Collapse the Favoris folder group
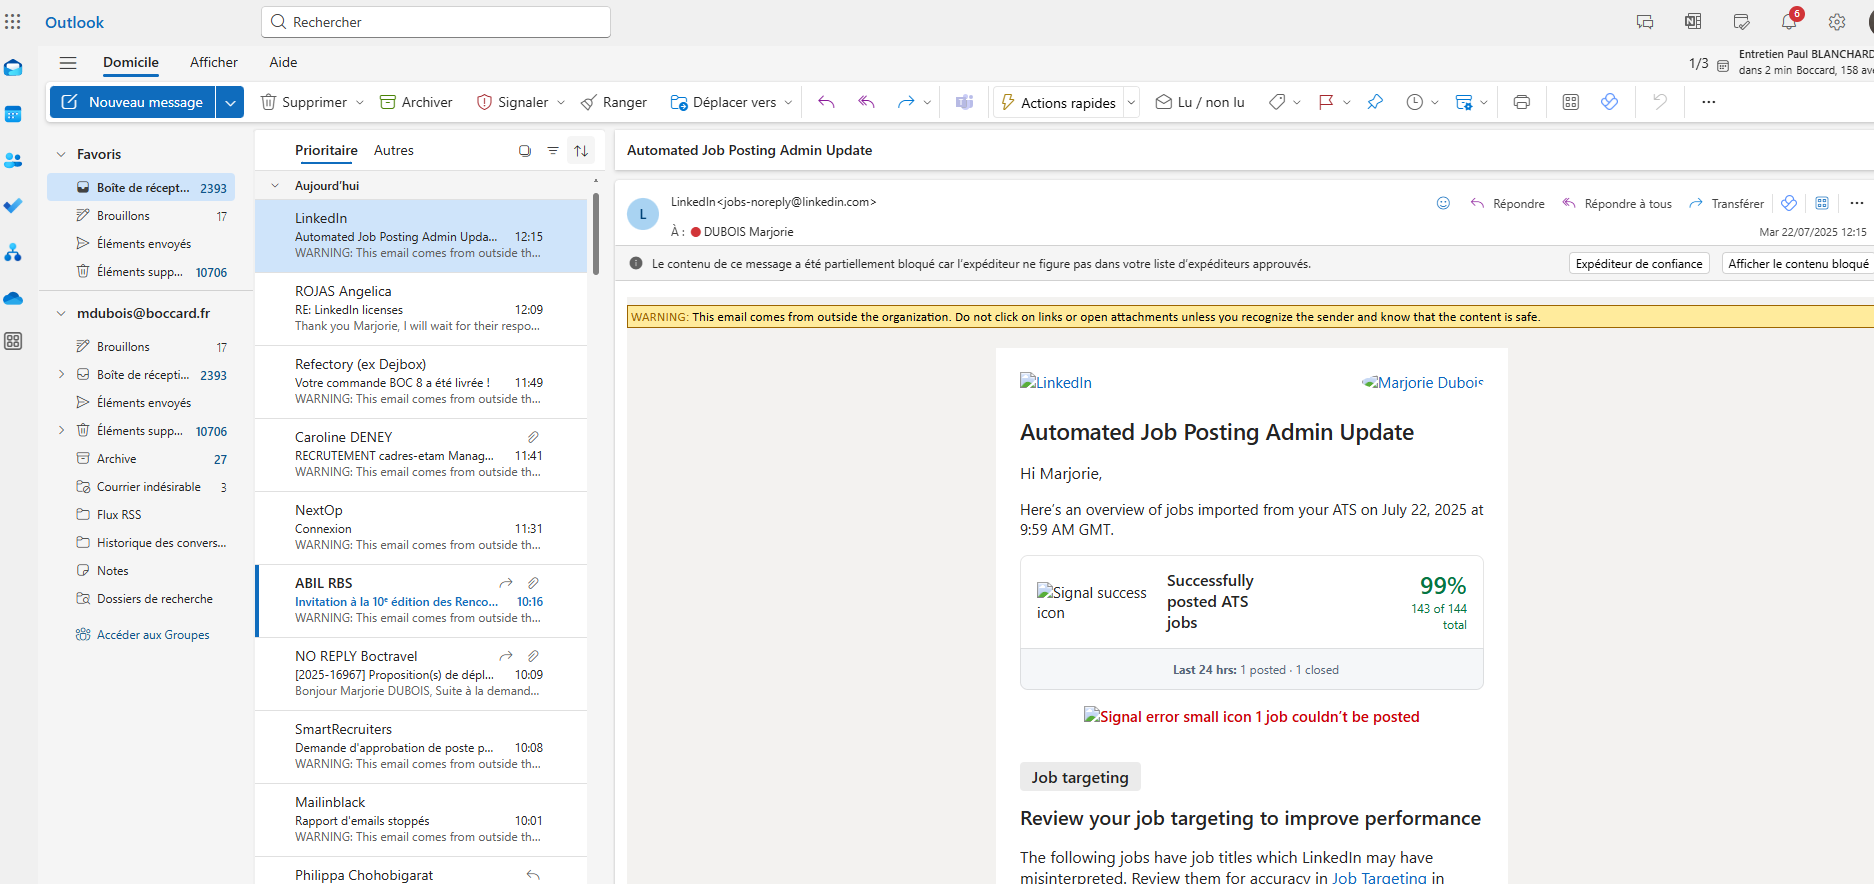Viewport: 1874px width, 884px height. [61, 154]
